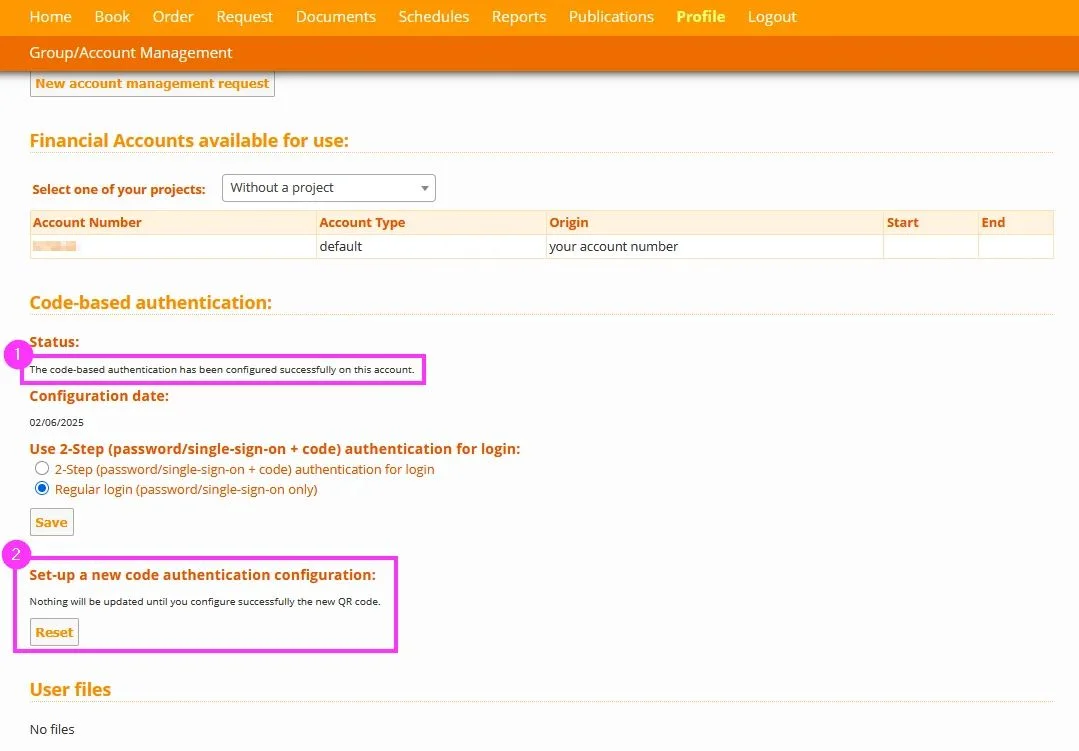The image size is (1079, 751).
Task: Open the Home menu item
Action: [x=50, y=17]
